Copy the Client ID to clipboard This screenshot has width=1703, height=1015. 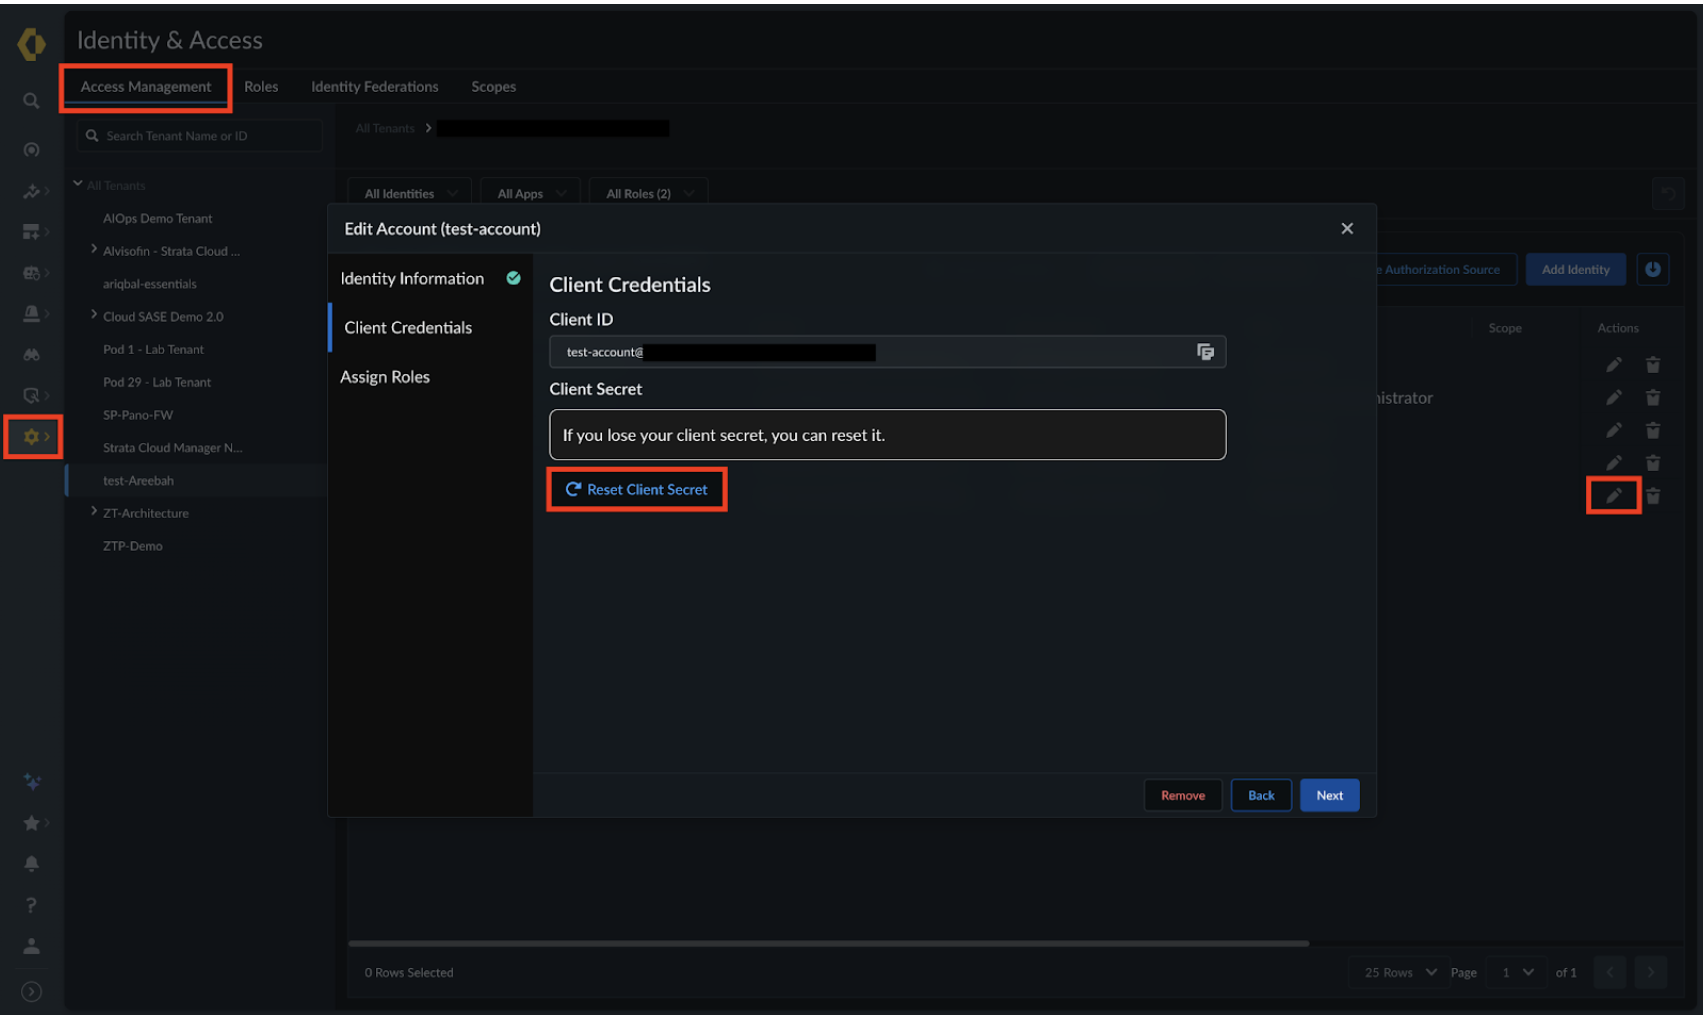click(x=1205, y=352)
